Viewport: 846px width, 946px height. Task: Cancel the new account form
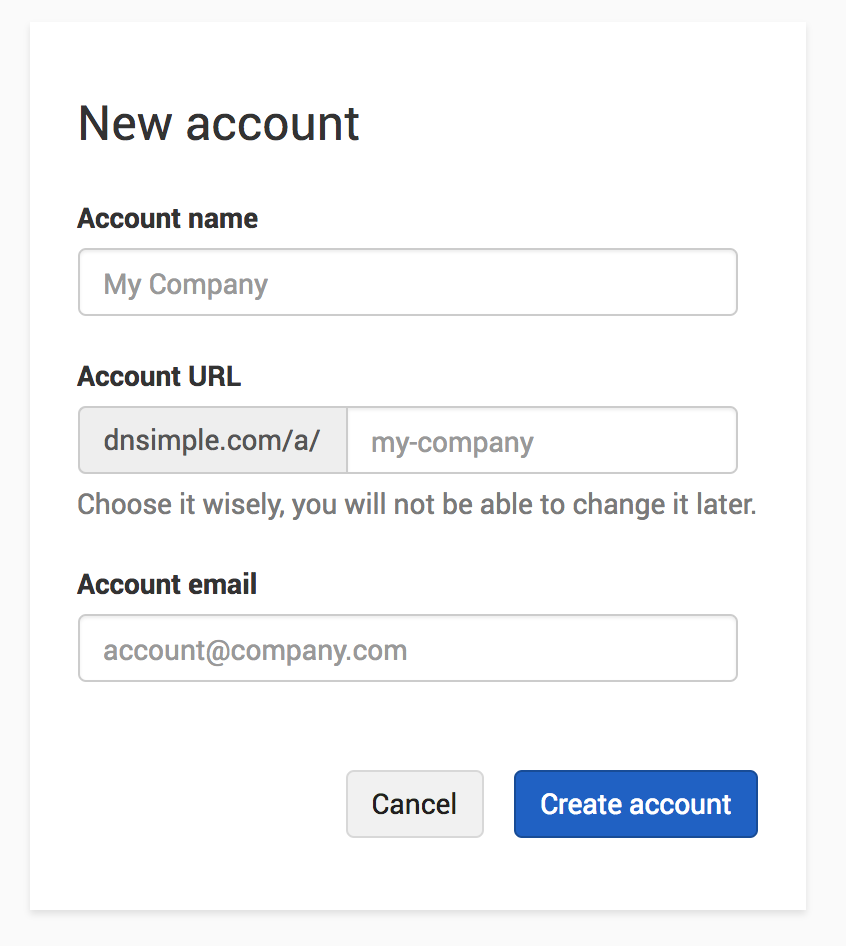click(x=414, y=804)
